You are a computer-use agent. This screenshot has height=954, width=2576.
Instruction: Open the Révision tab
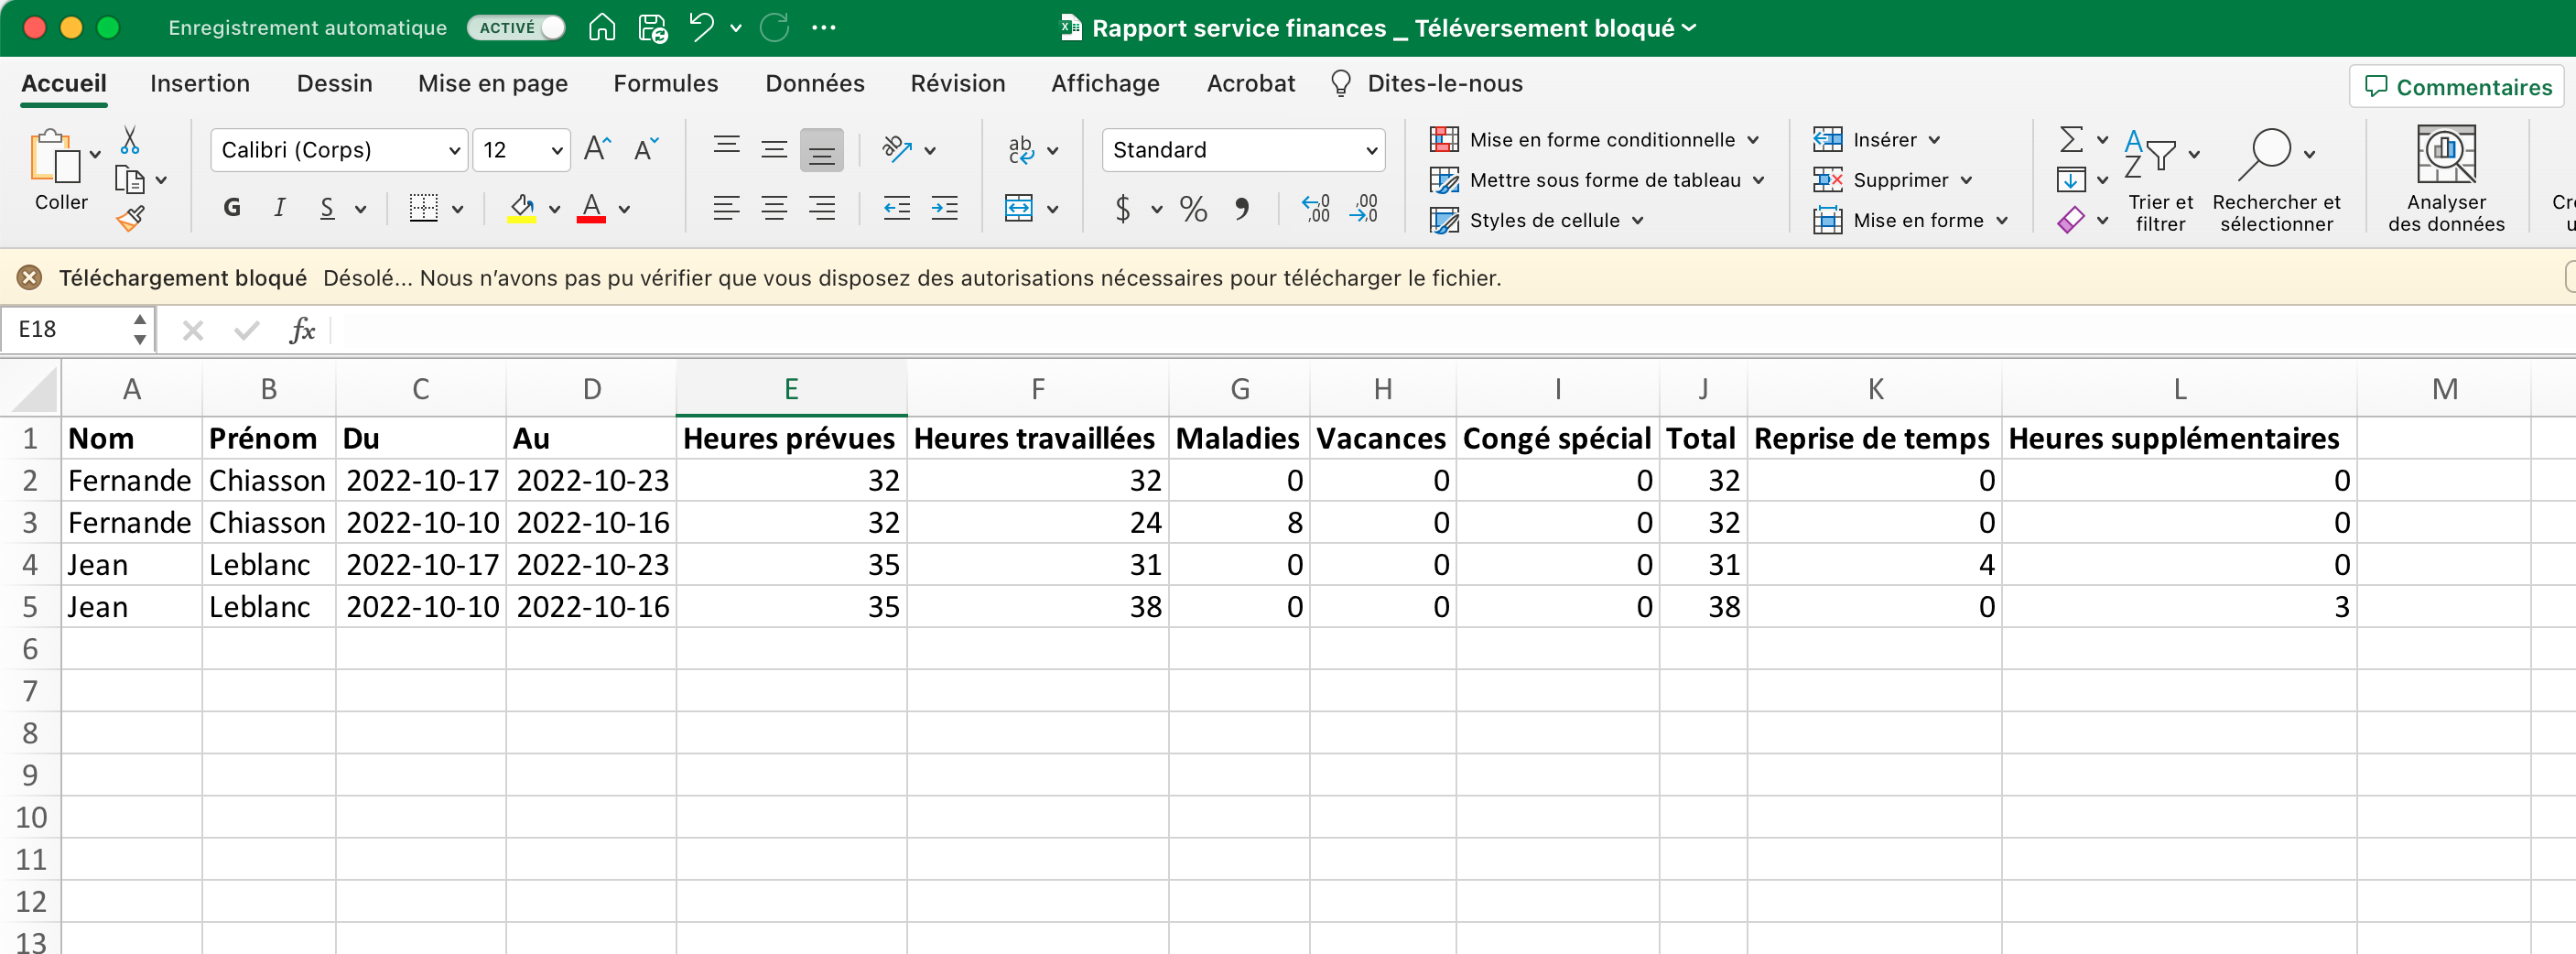[957, 83]
